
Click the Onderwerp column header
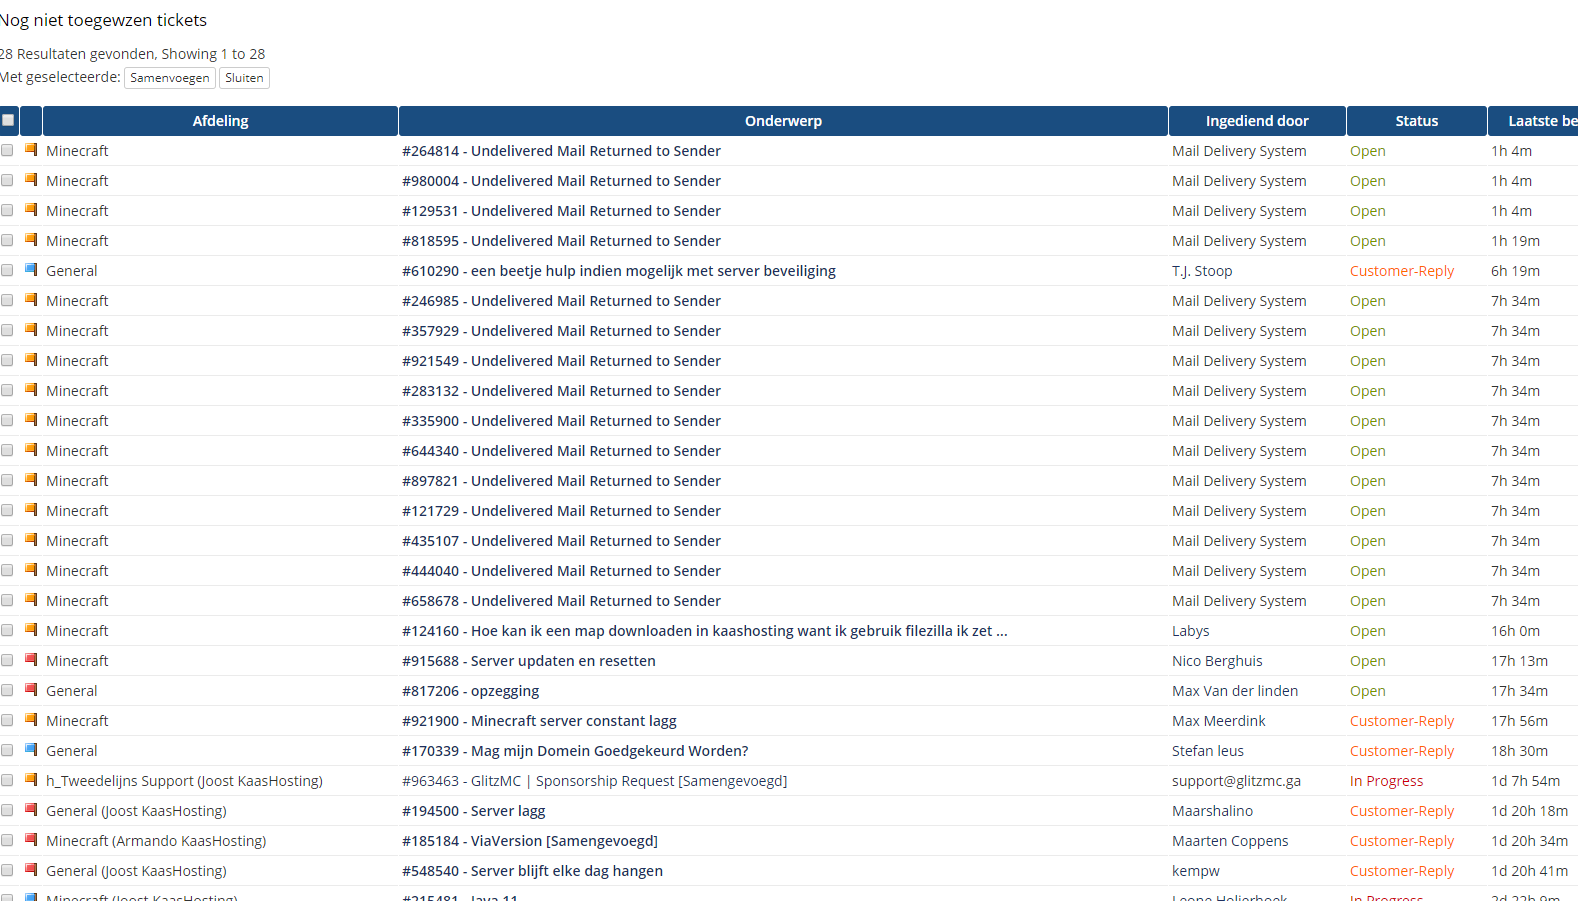pos(783,121)
